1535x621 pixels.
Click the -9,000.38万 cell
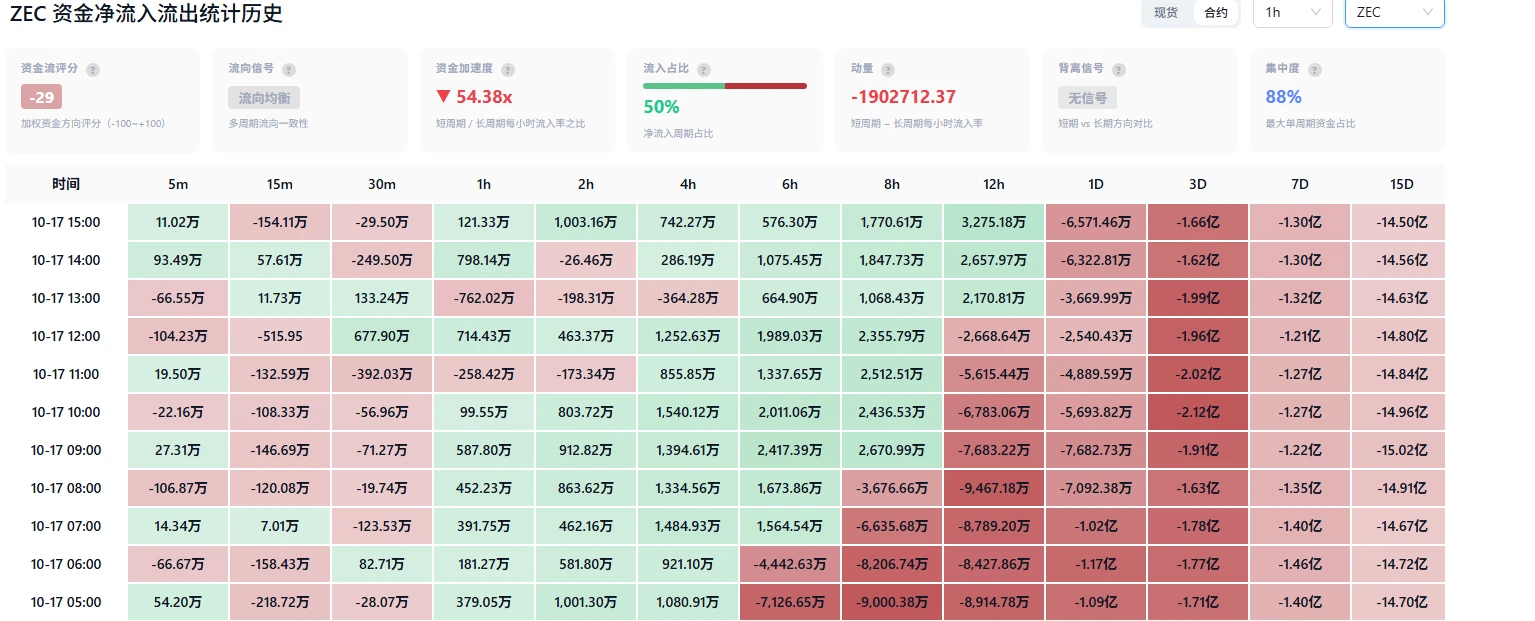coord(892,602)
